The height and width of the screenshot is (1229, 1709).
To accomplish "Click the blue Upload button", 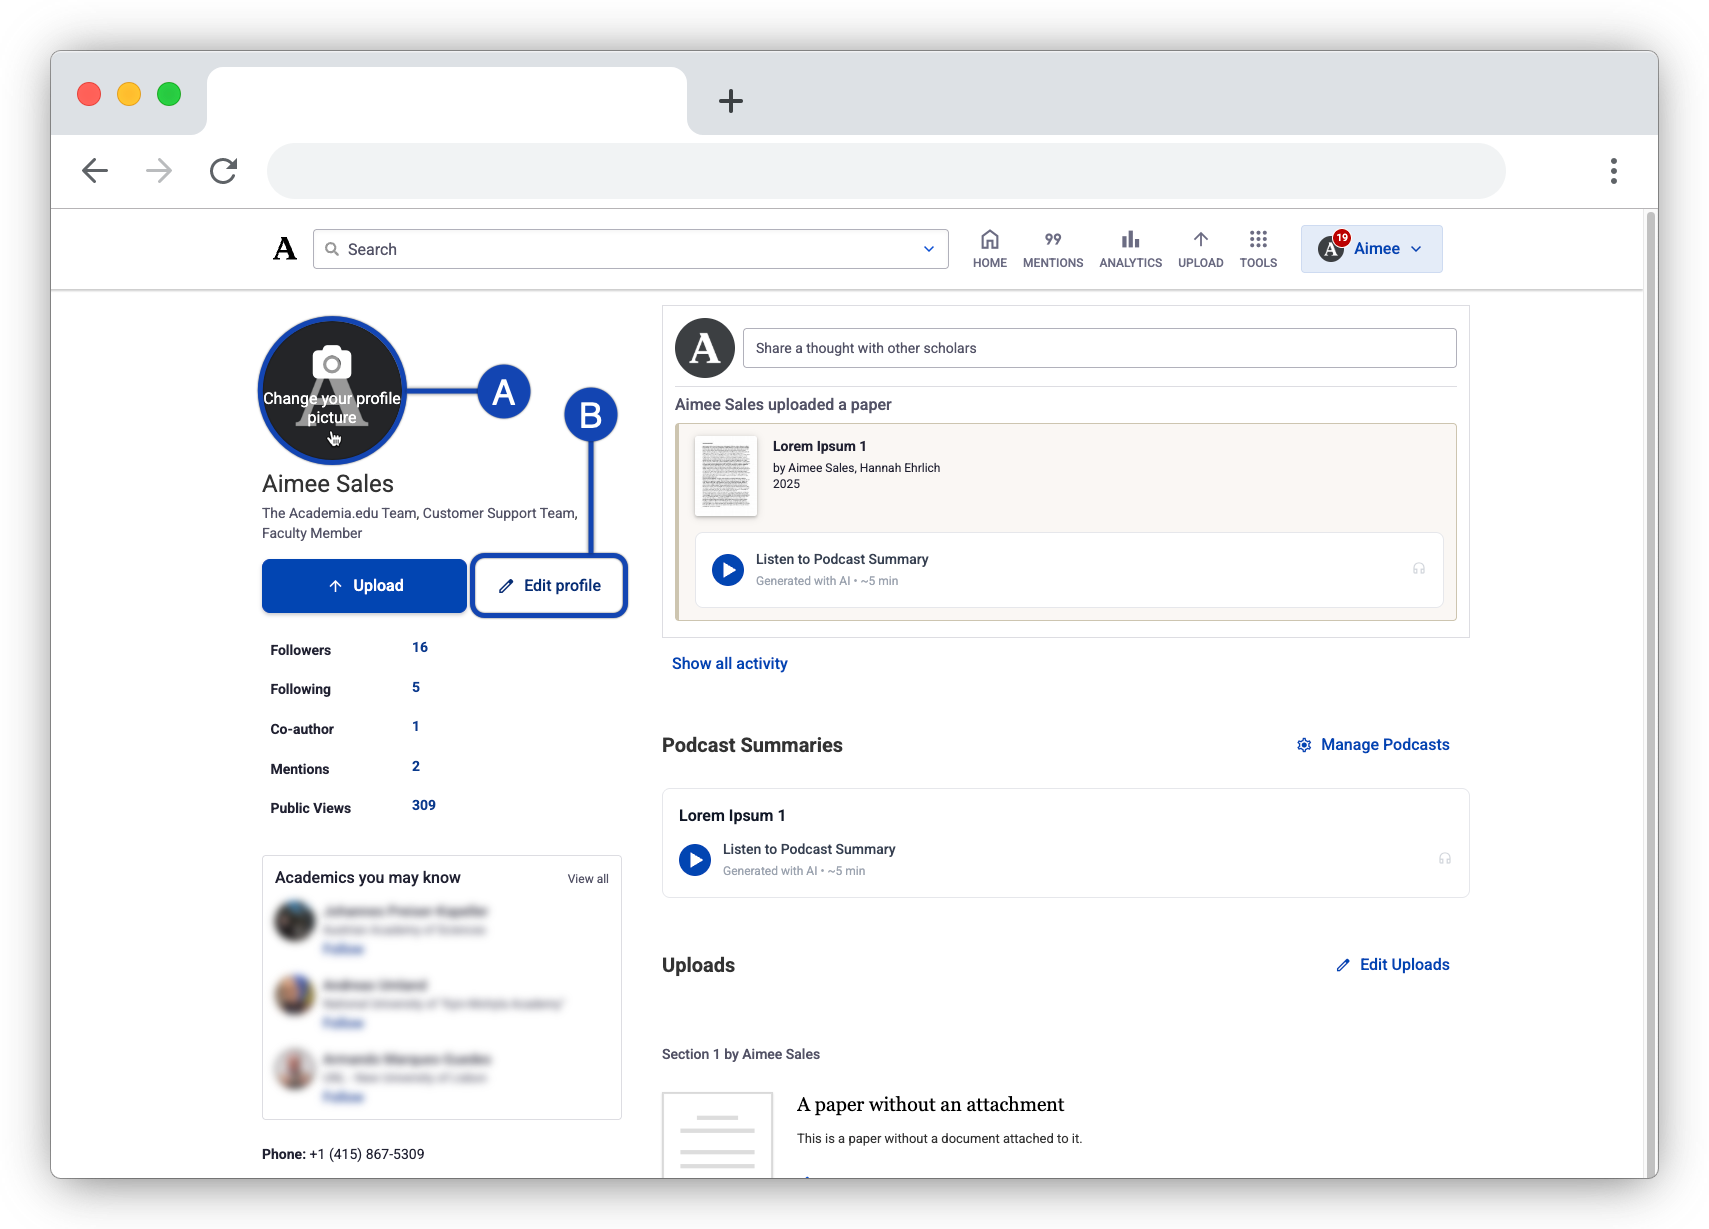I will (x=364, y=586).
